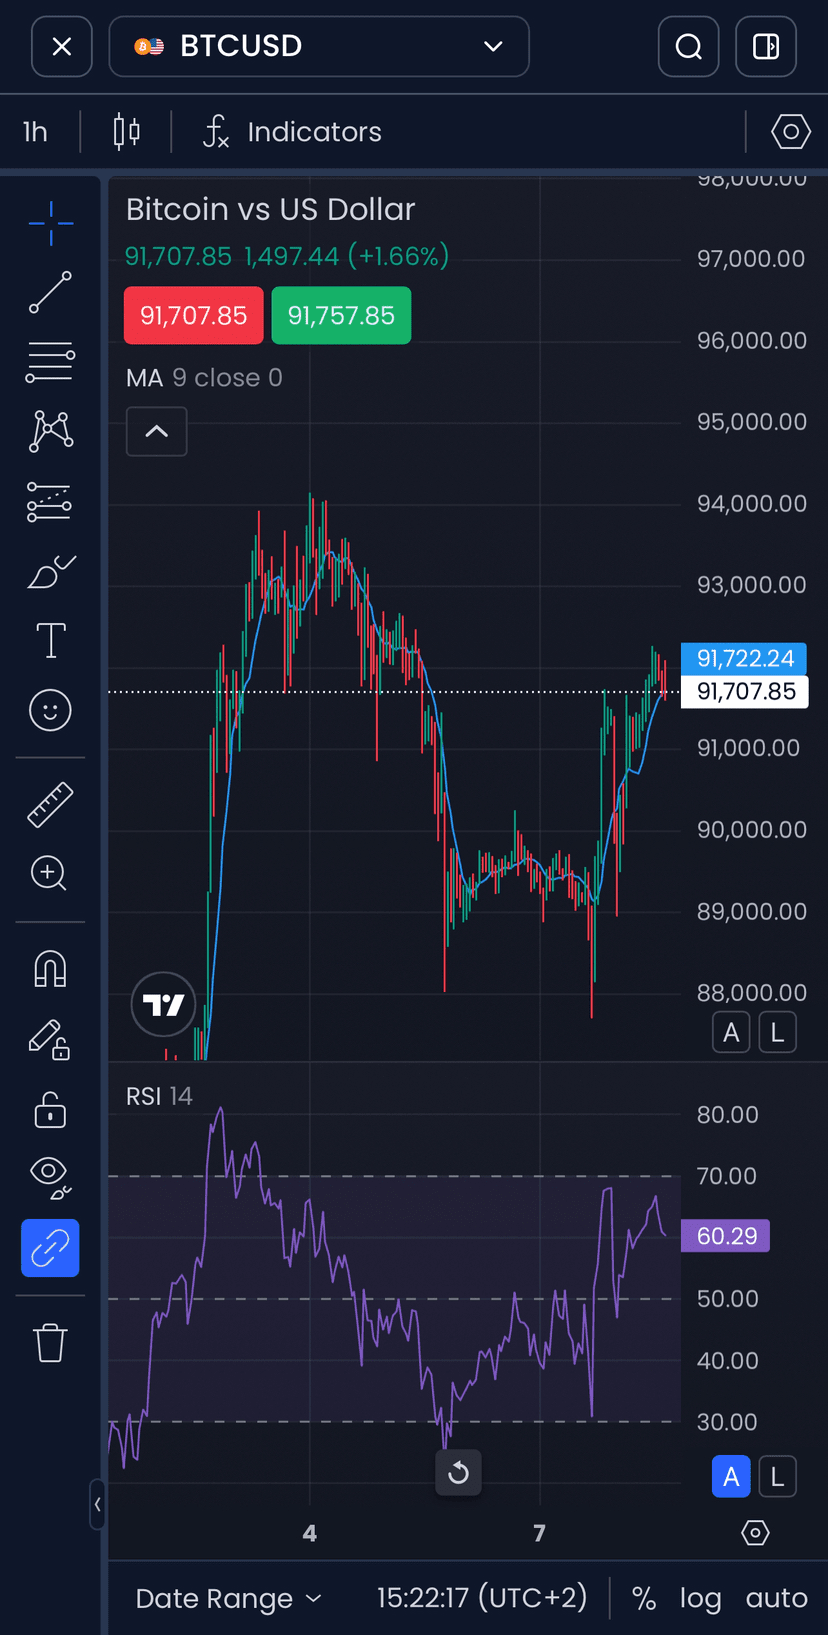828x1635 pixels.
Task: Click the red sell price 91,707.85 button
Action: point(193,315)
